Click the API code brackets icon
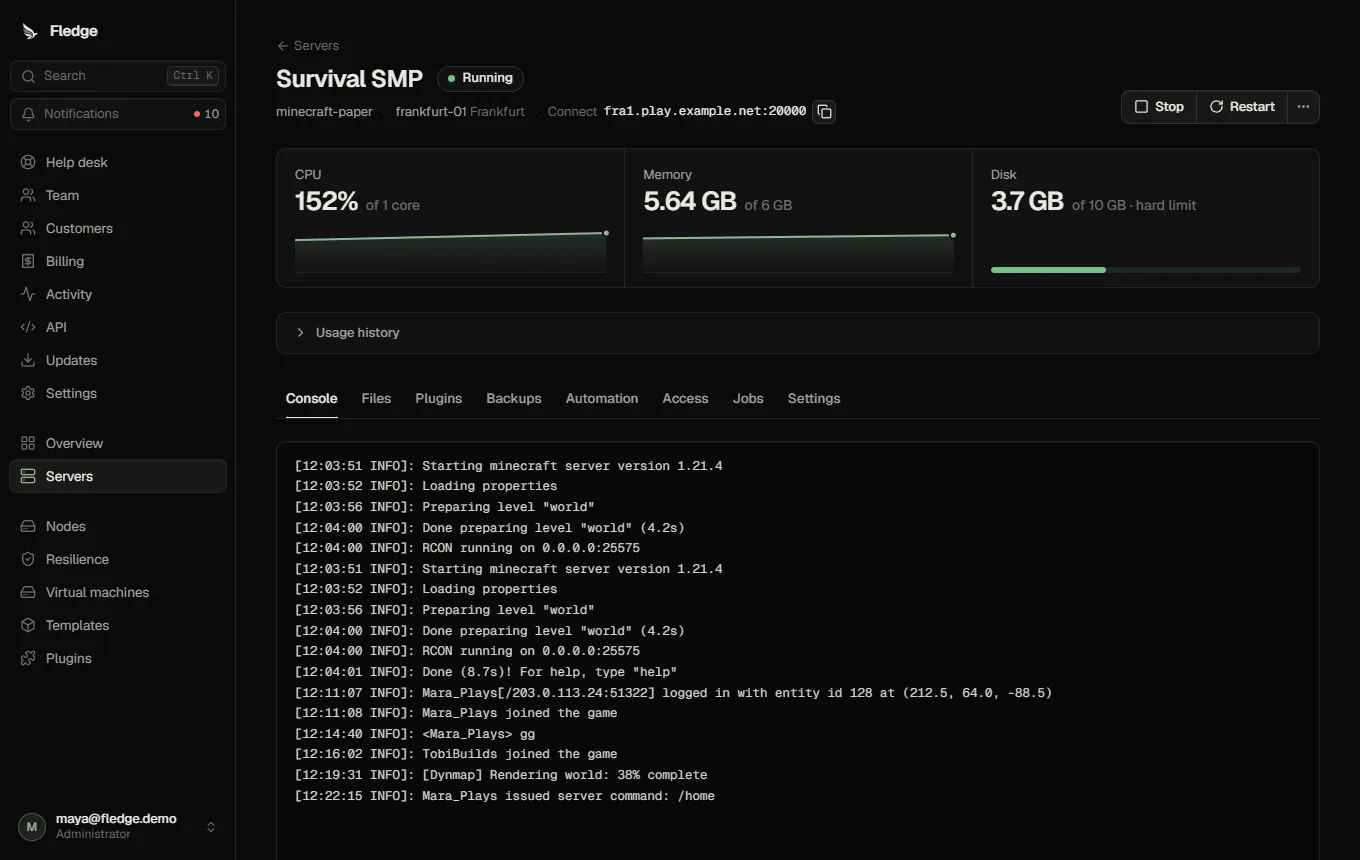Image resolution: width=1360 pixels, height=860 pixels. tap(28, 327)
